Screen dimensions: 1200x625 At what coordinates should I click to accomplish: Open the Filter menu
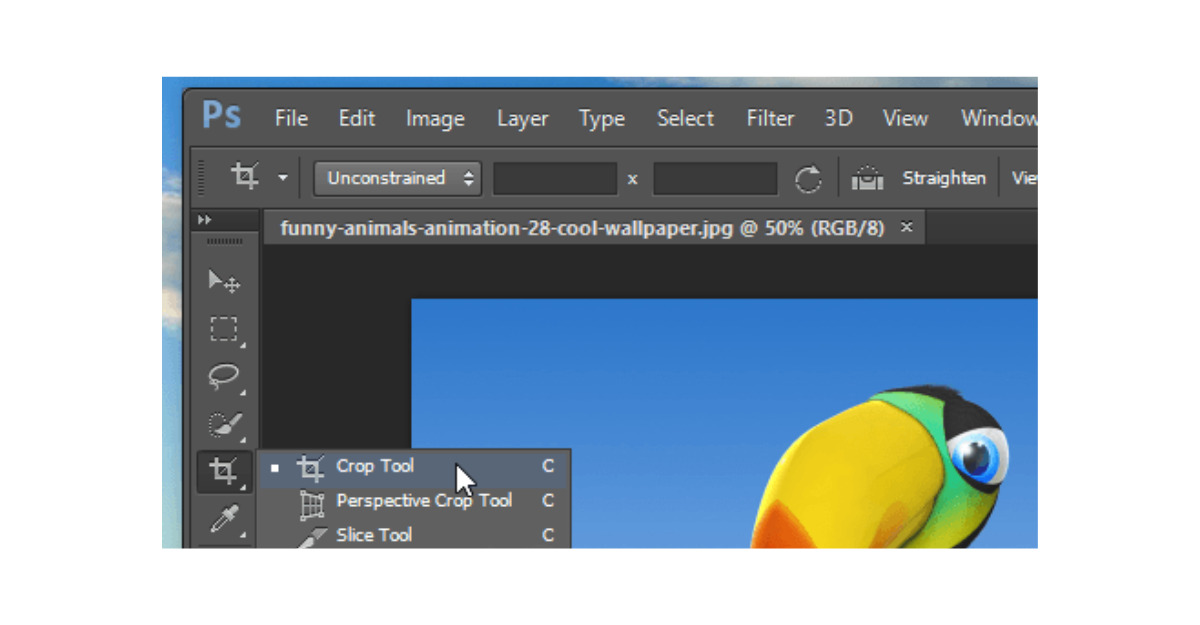point(770,118)
